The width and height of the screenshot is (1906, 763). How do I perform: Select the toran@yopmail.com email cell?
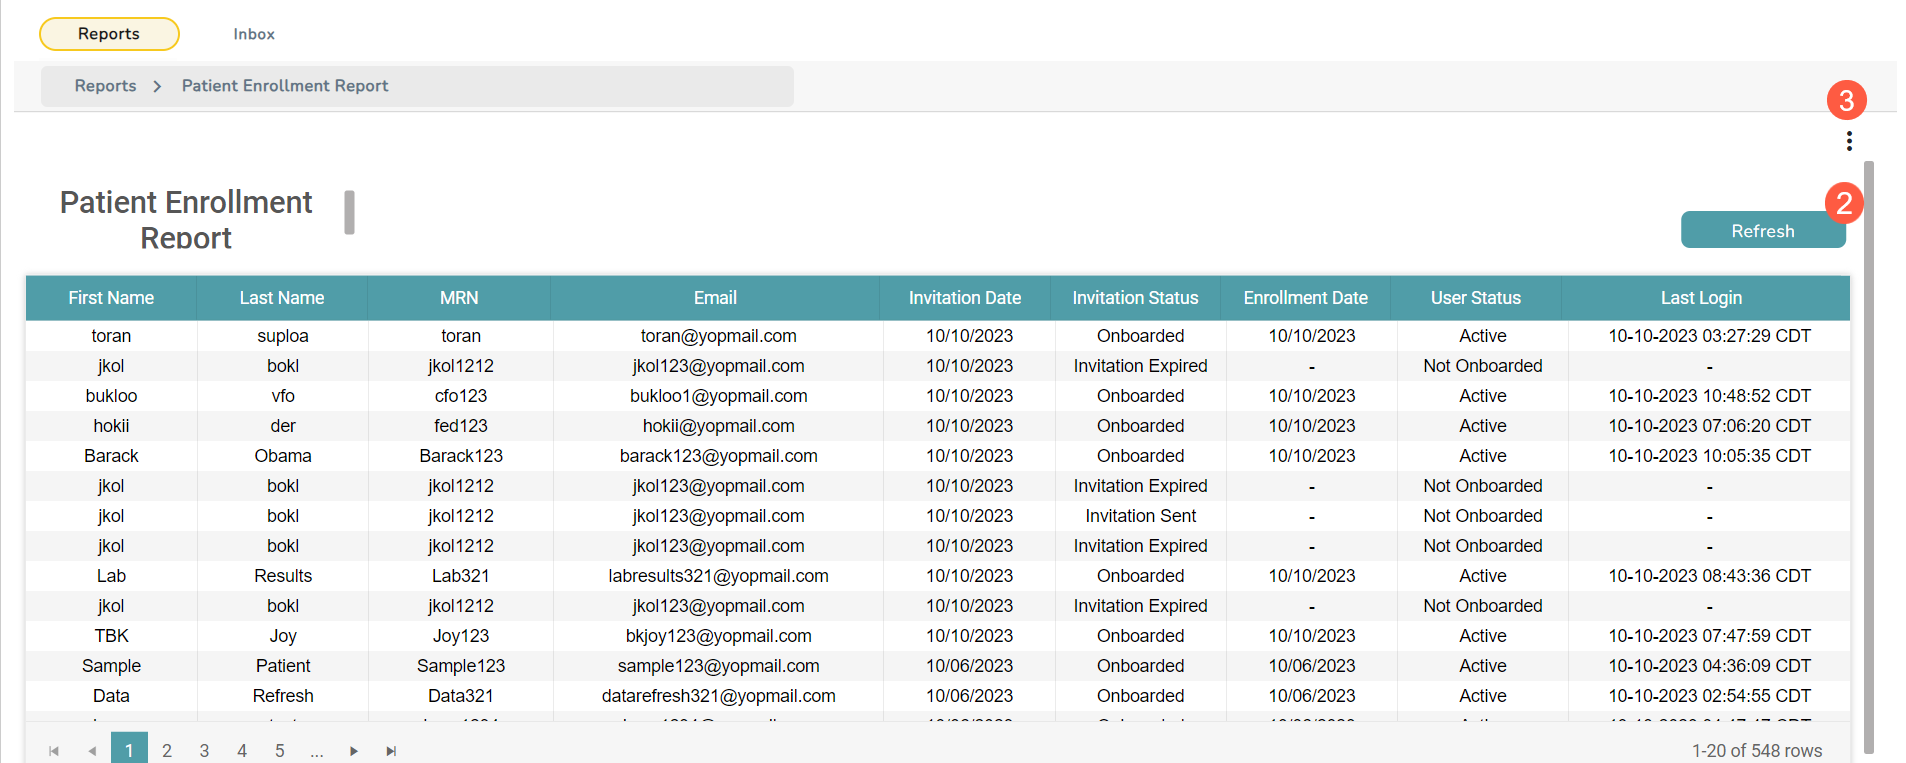point(718,336)
